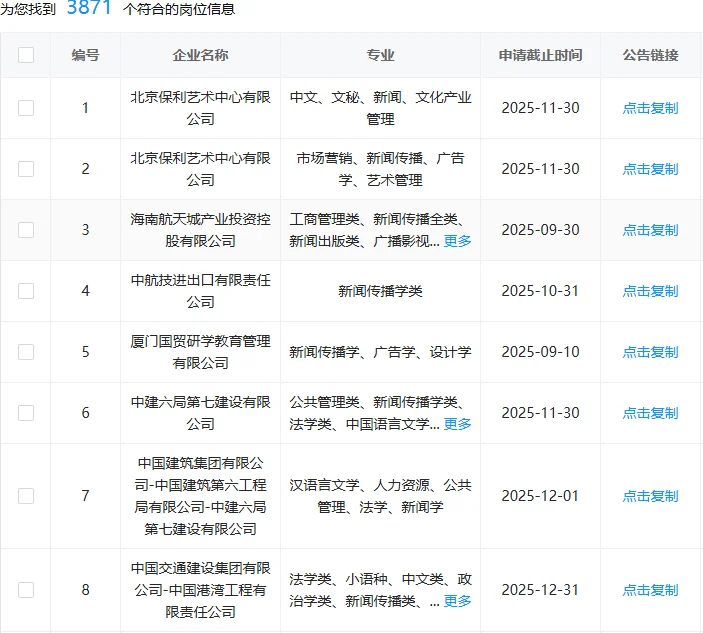Expand 更多 in 海南航天城 major list

coord(457,241)
